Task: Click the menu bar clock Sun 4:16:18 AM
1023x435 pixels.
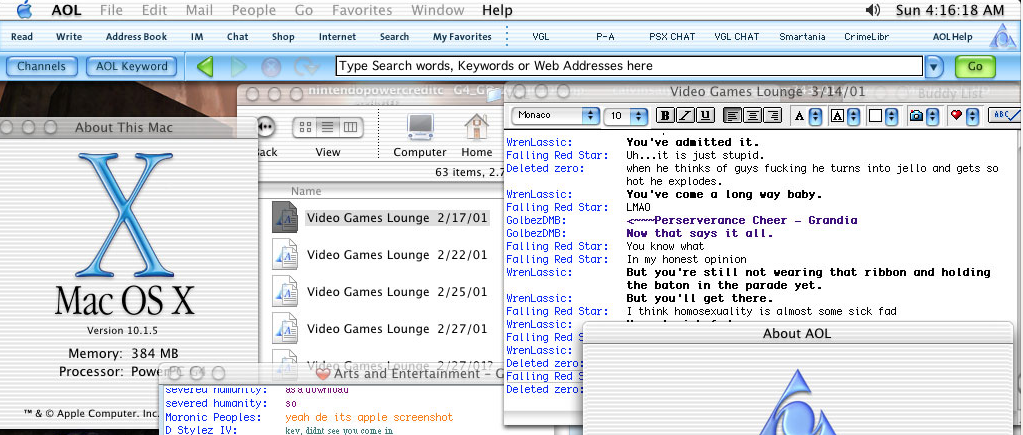Action: coord(949,10)
